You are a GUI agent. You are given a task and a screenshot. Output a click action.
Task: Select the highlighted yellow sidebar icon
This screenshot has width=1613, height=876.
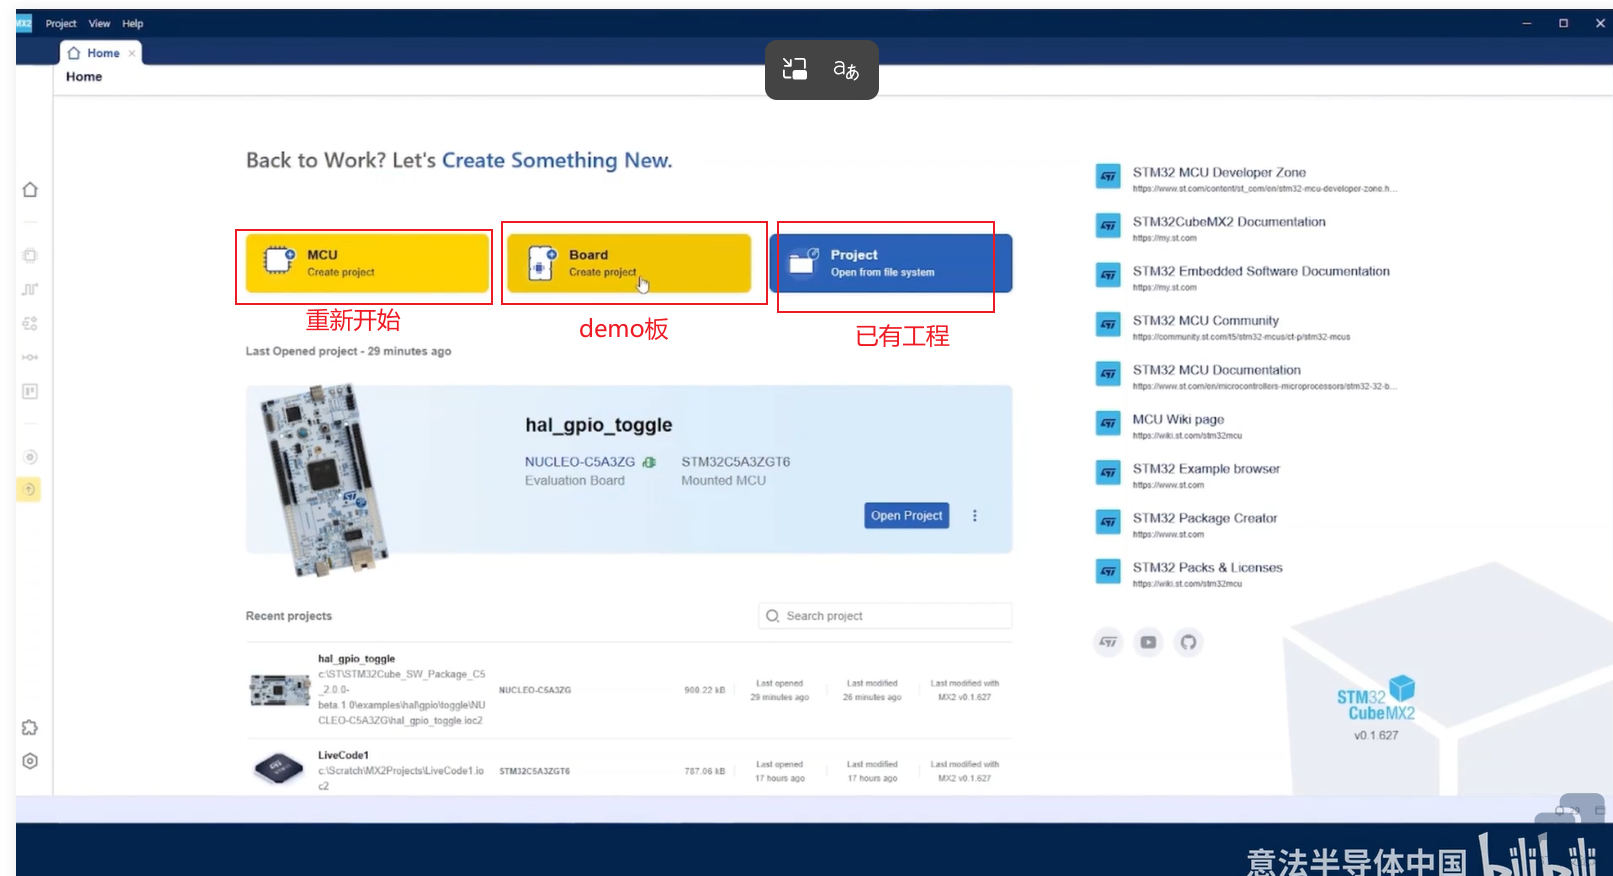[x=29, y=489]
